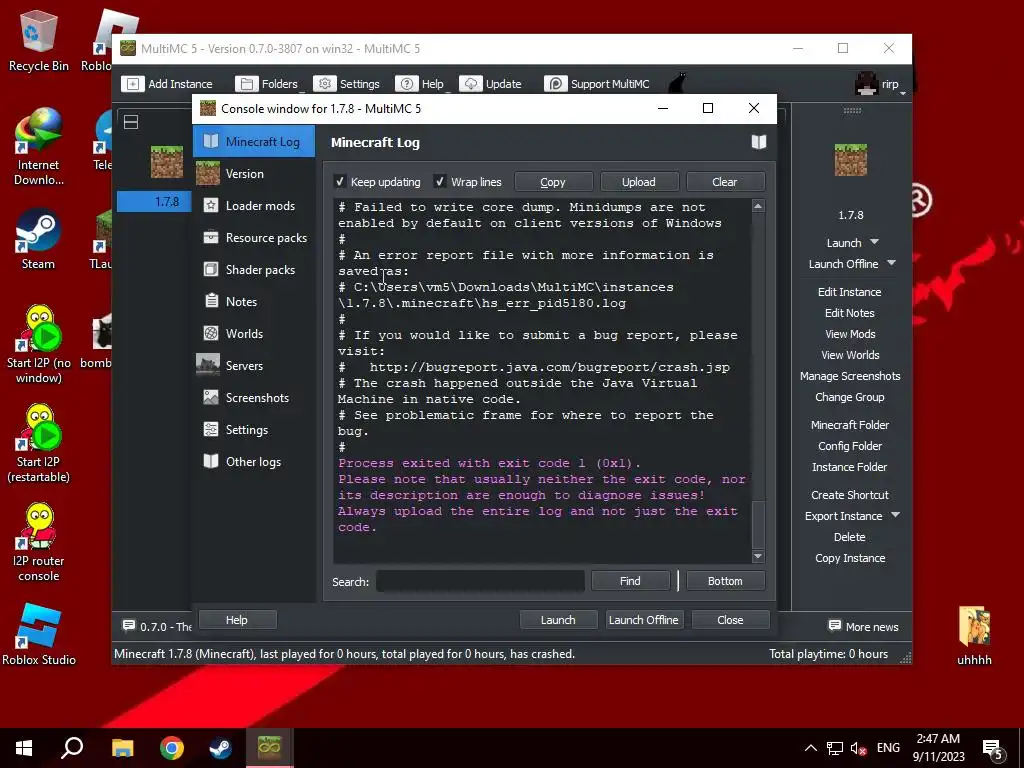Expand the Launch Offline dropdown arrow
This screenshot has width=1024, height=768.
[x=891, y=263]
